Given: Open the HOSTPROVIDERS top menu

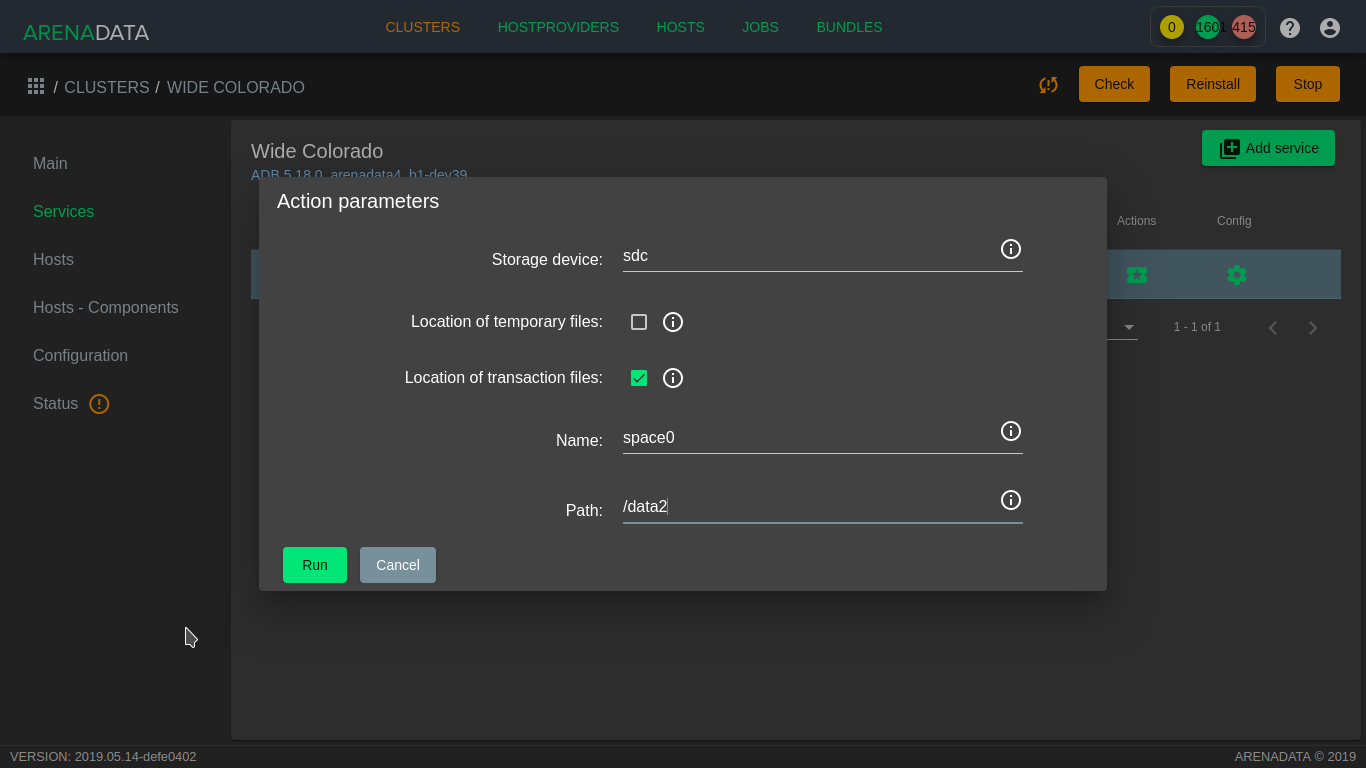Looking at the screenshot, I should pos(558,27).
